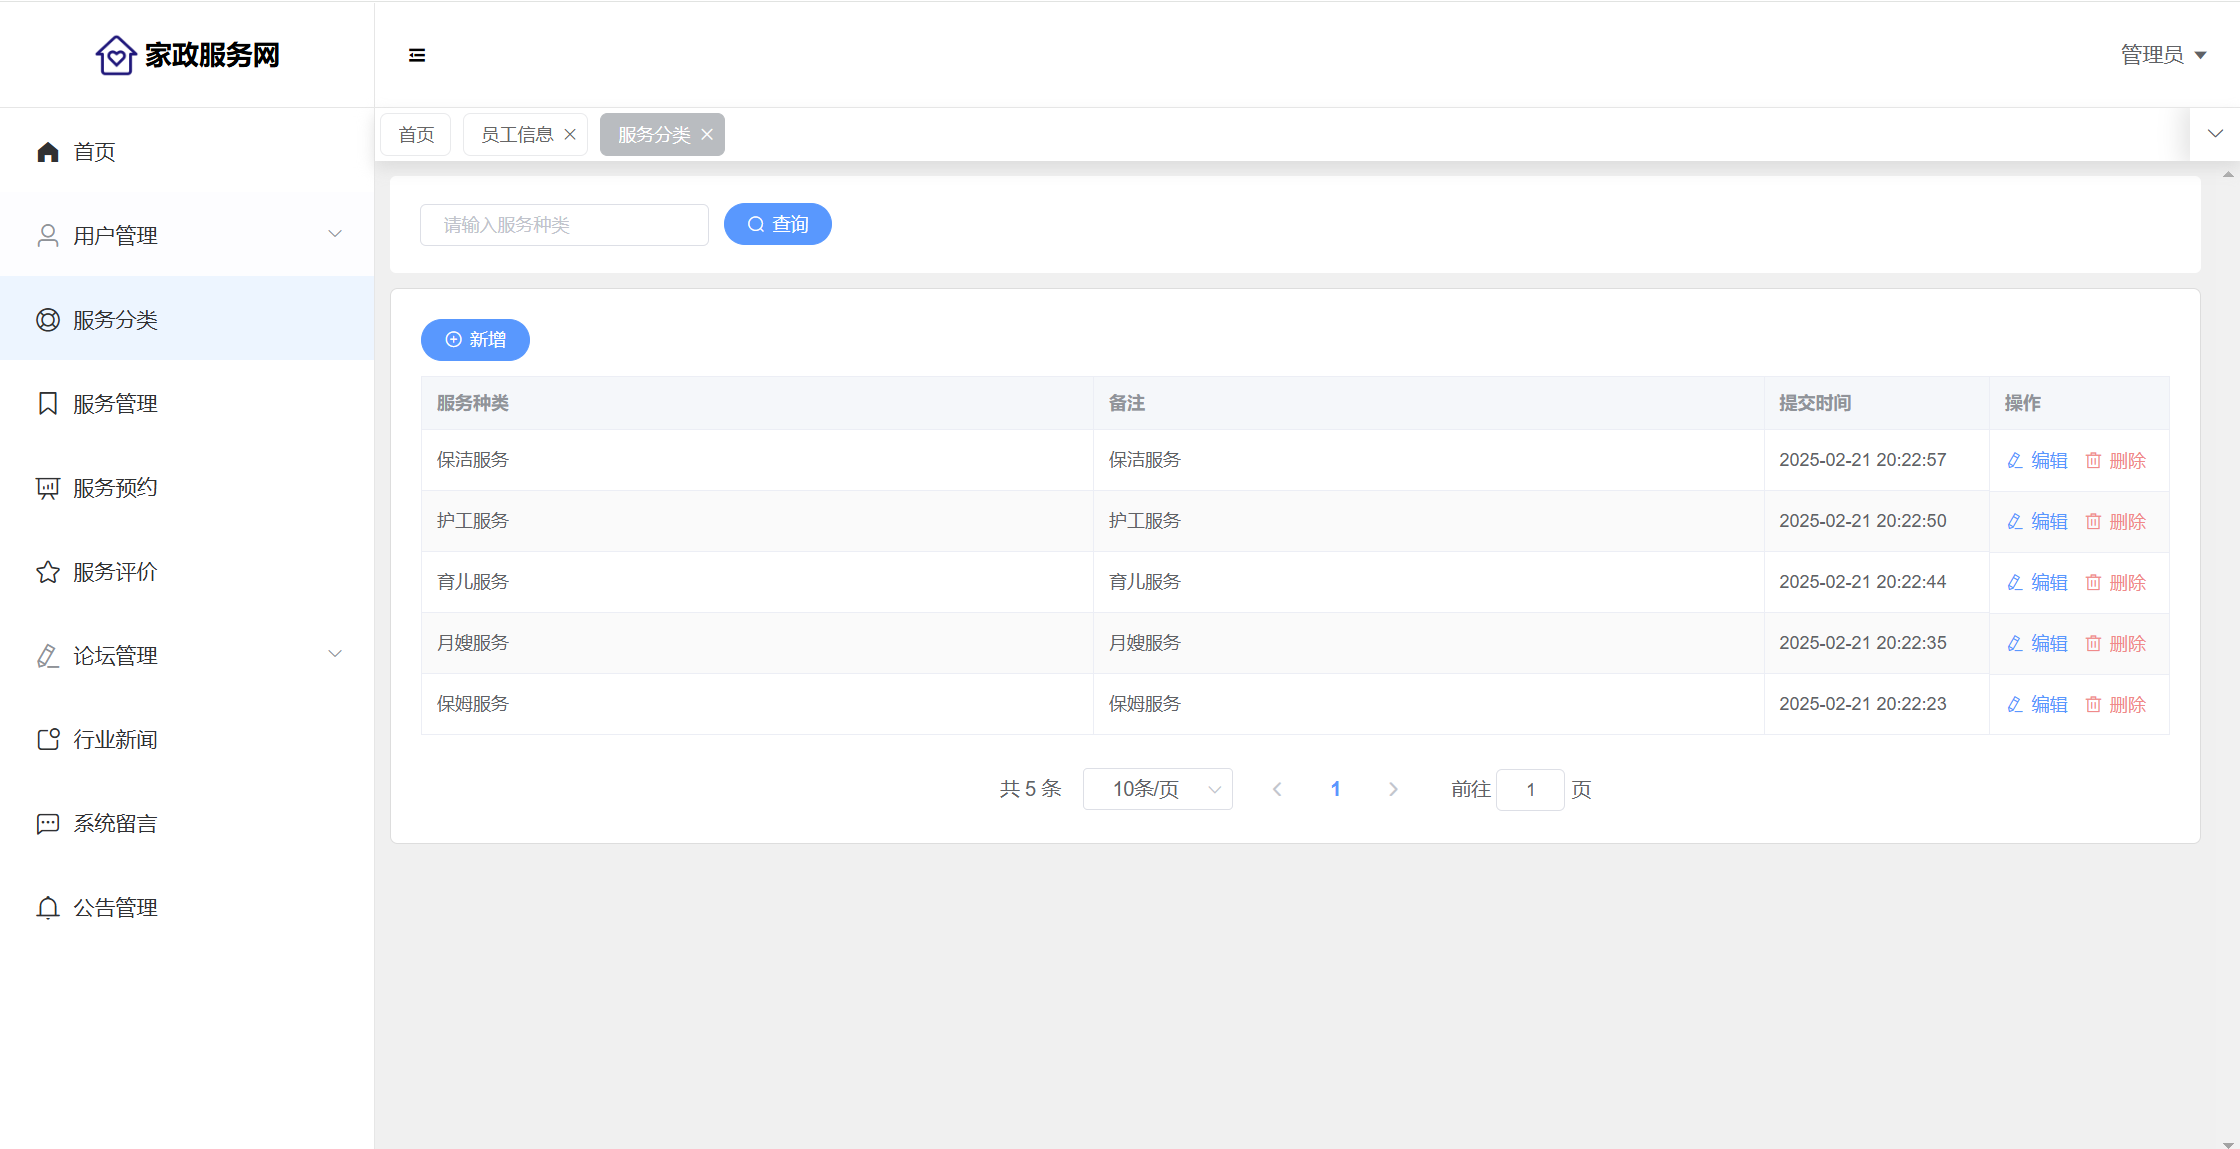Focus the 请输入服务种类 search field
The height and width of the screenshot is (1149, 2240).
click(x=564, y=225)
